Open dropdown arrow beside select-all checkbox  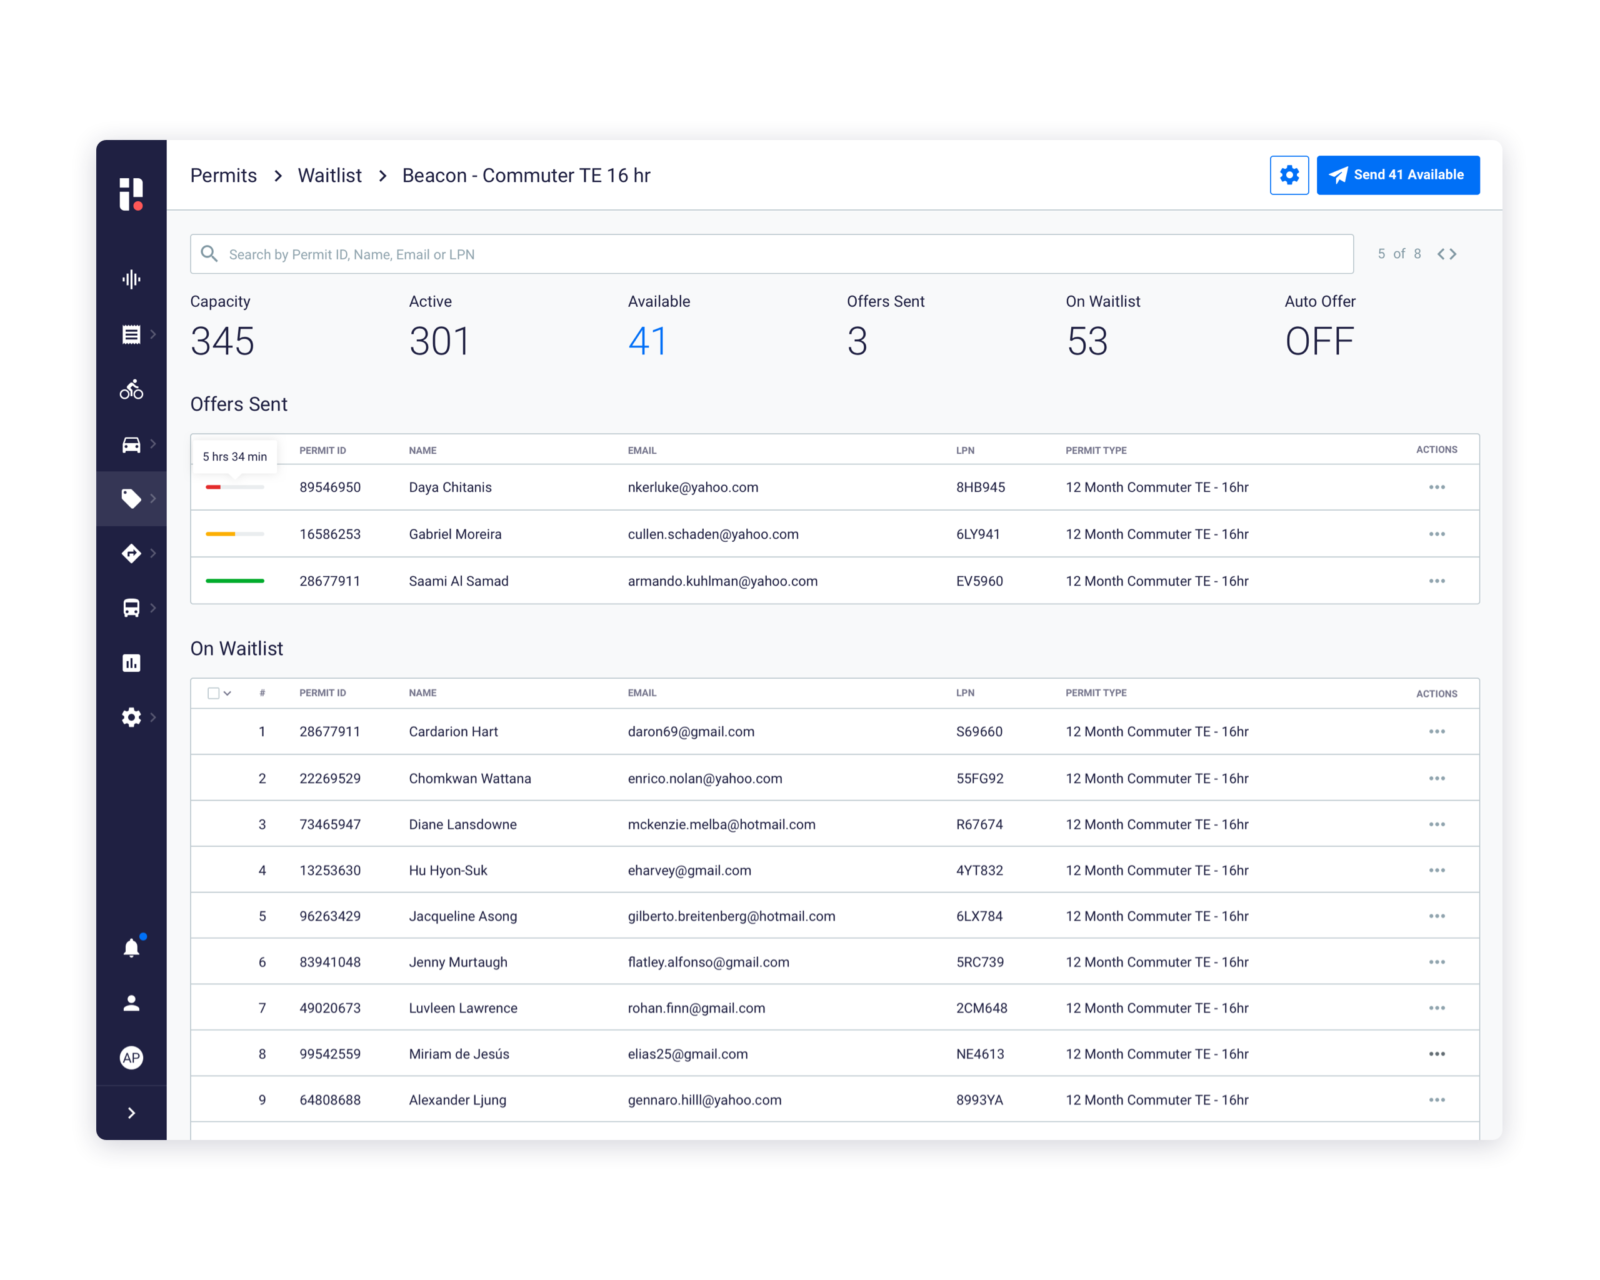(x=228, y=693)
